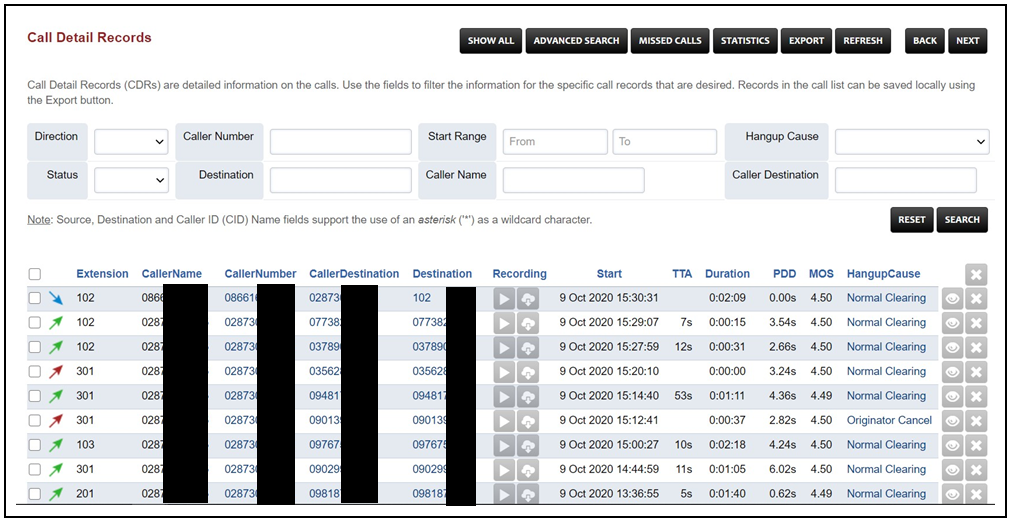Delete the 15:14:40 call record
This screenshot has width=1012, height=523.
click(x=976, y=396)
